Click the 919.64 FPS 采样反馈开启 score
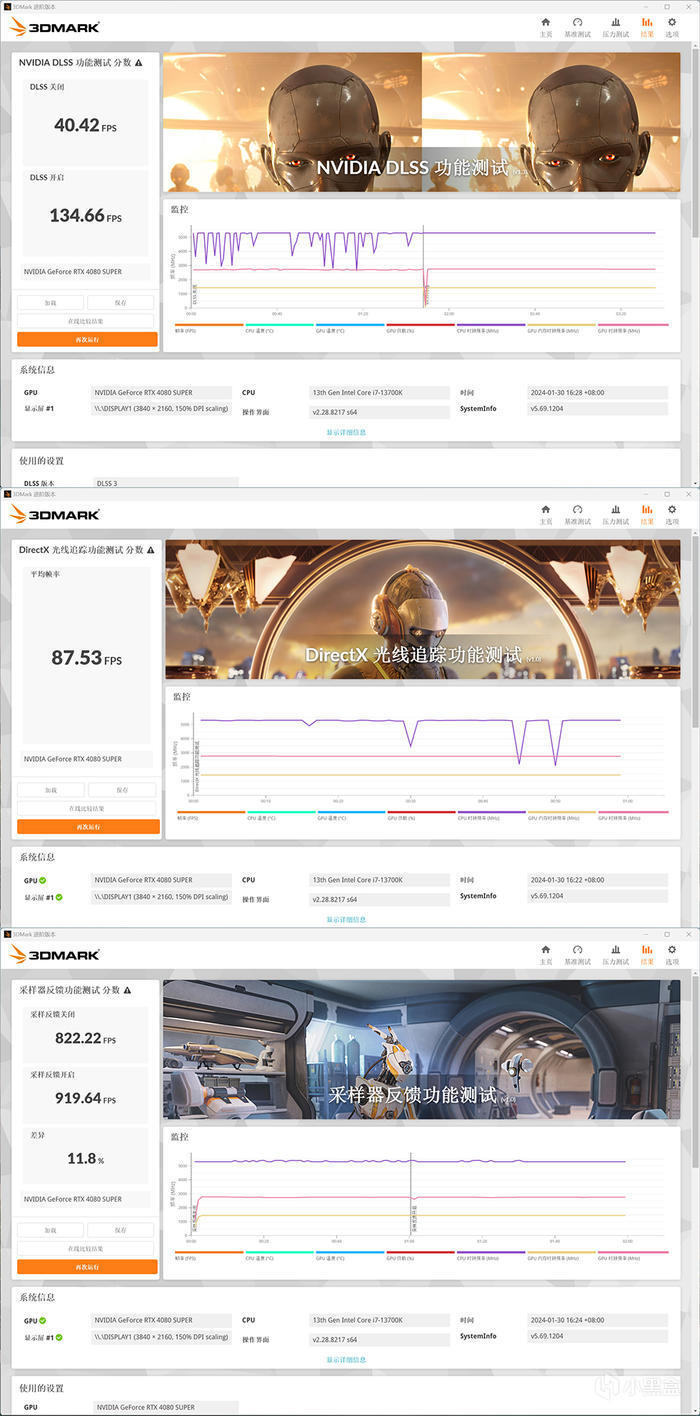The image size is (700, 1416). tap(86, 1097)
